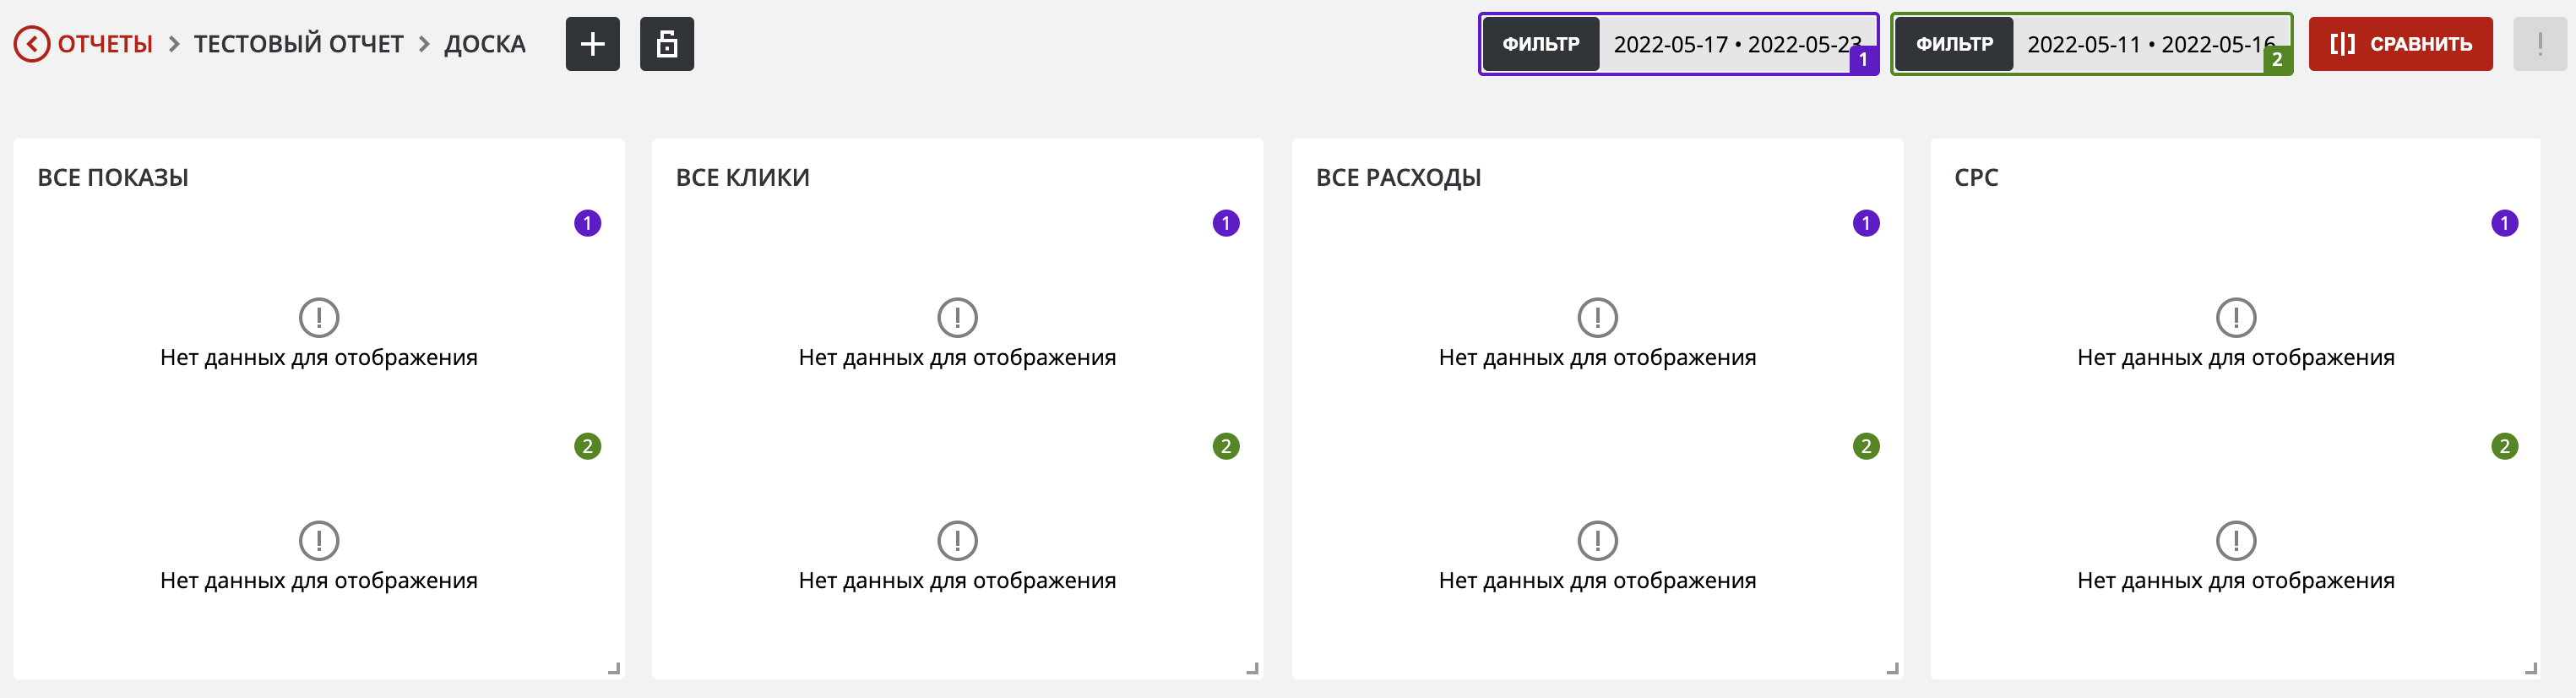This screenshot has height=698, width=2576.
Task: Click the green badge 2 in ВСЕ КЛИКИ
Action: (1226, 446)
